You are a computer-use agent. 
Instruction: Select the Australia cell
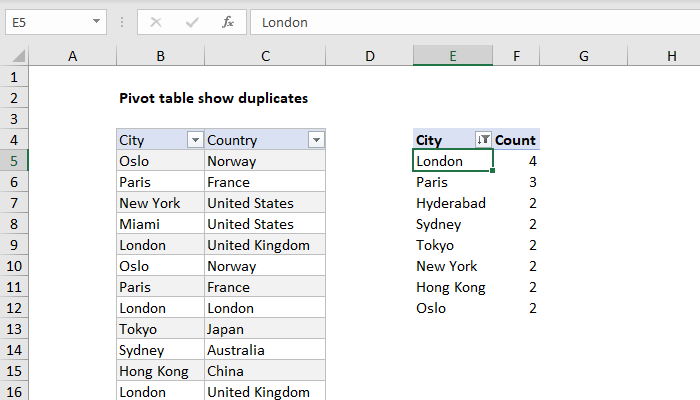(265, 350)
